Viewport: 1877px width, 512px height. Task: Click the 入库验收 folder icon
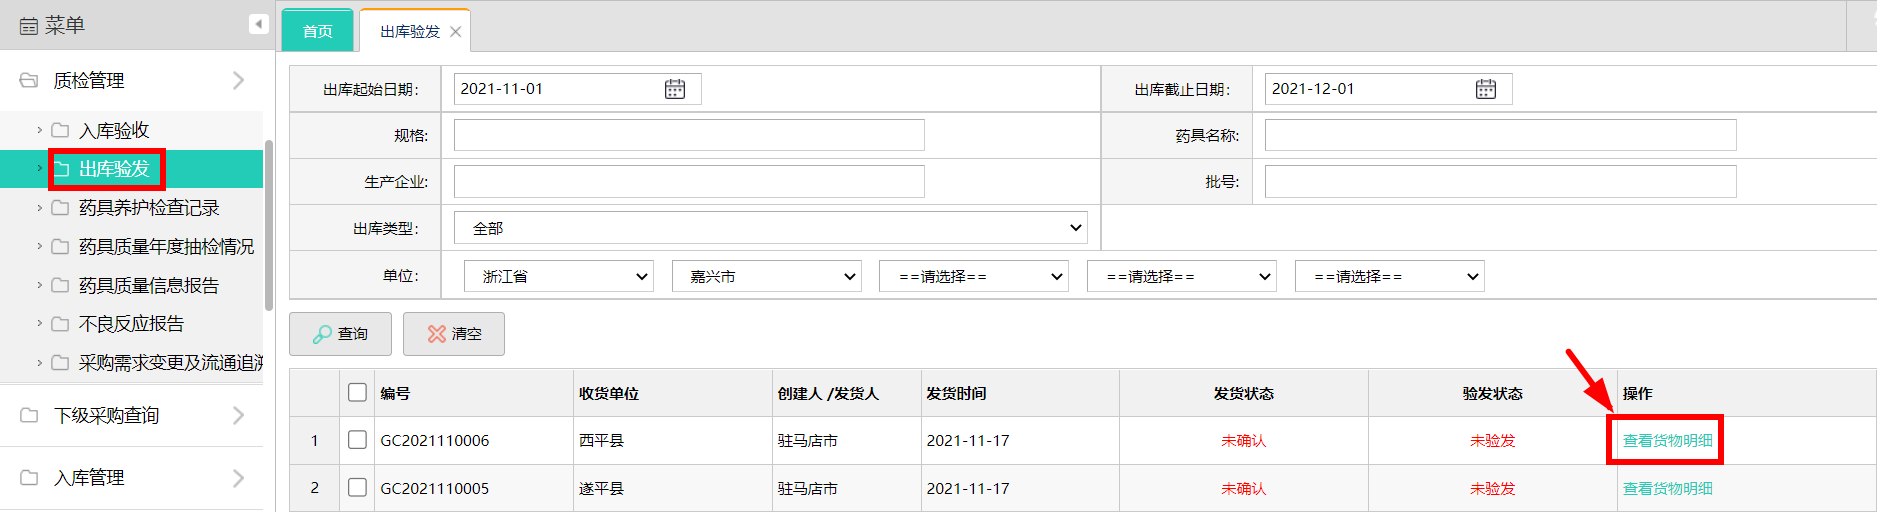(60, 130)
